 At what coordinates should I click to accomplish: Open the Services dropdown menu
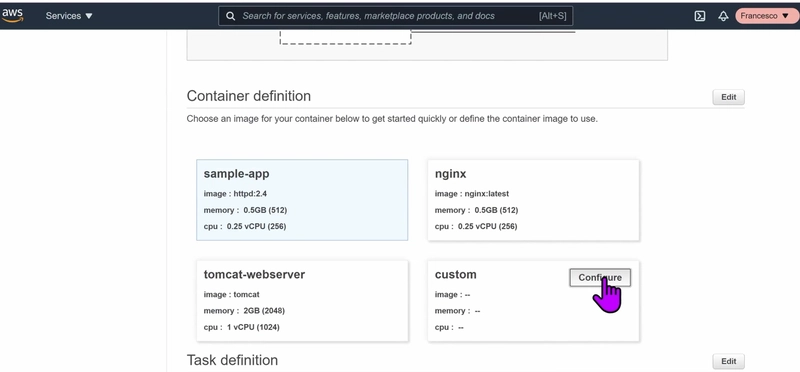[x=69, y=16]
